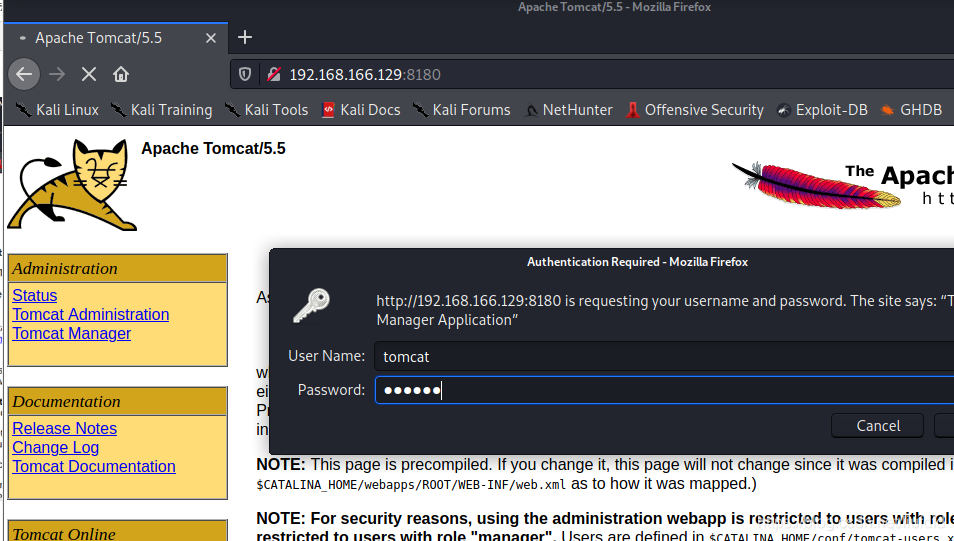Open a new tab with plus icon
This screenshot has width=954, height=541.
click(x=245, y=38)
